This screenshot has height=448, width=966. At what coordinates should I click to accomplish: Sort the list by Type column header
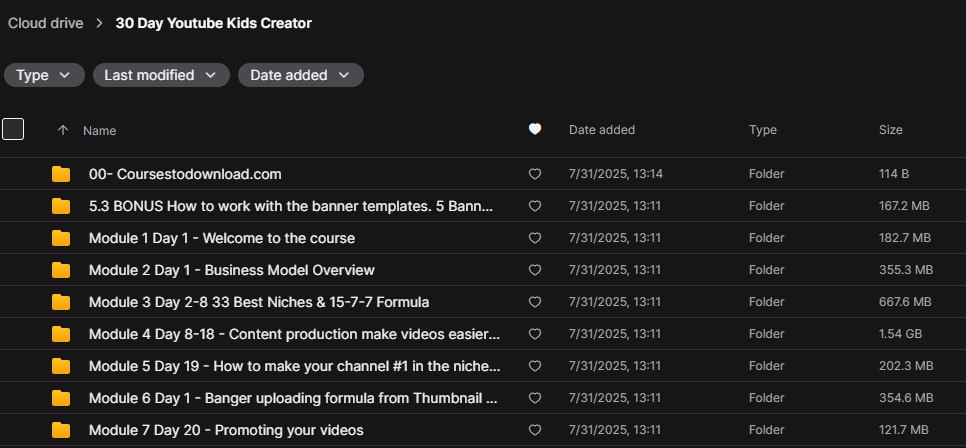pyautogui.click(x=762, y=130)
